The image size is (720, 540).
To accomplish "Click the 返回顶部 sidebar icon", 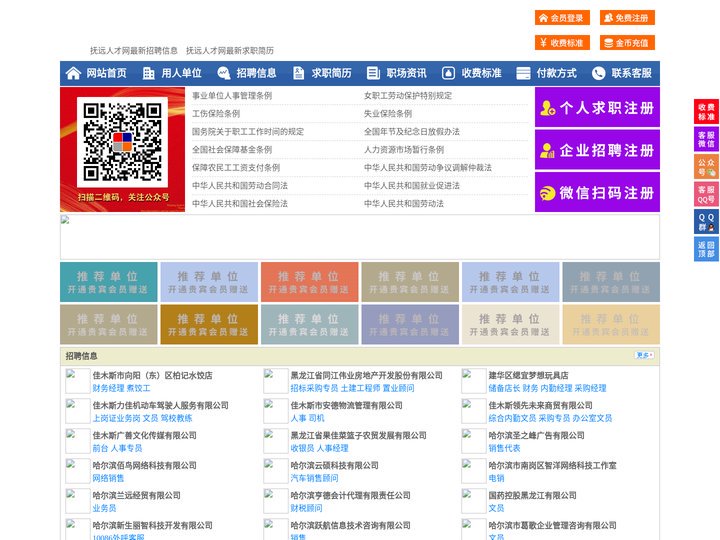I will pyautogui.click(x=706, y=249).
